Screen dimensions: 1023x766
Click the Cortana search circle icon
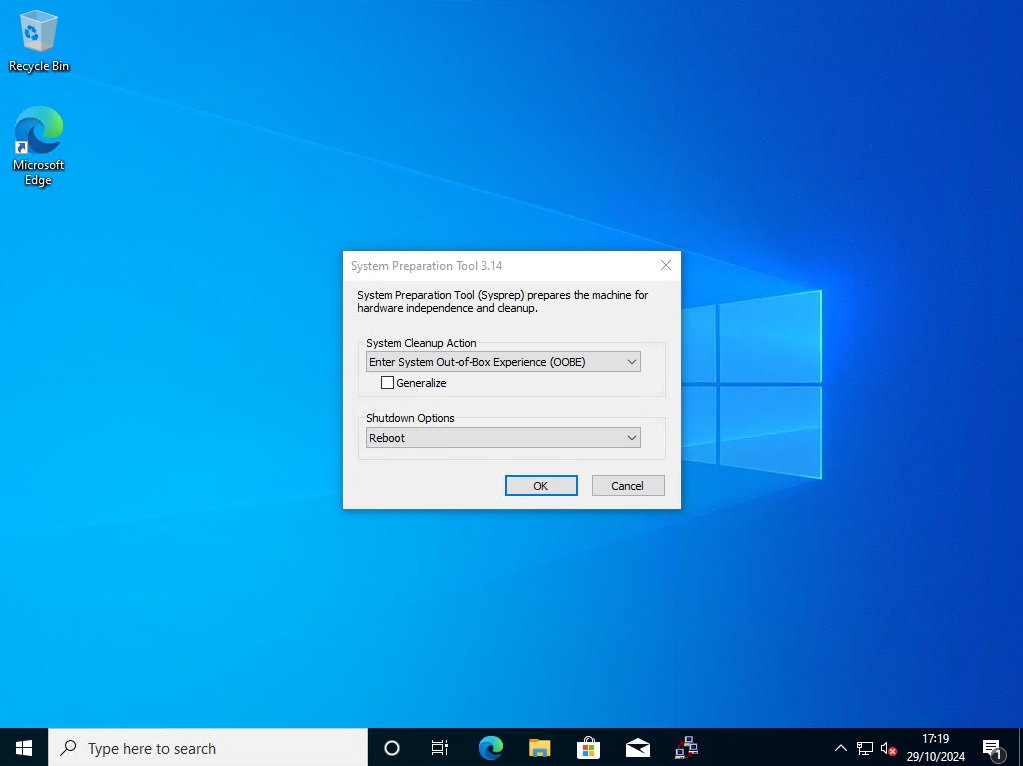pyautogui.click(x=391, y=747)
